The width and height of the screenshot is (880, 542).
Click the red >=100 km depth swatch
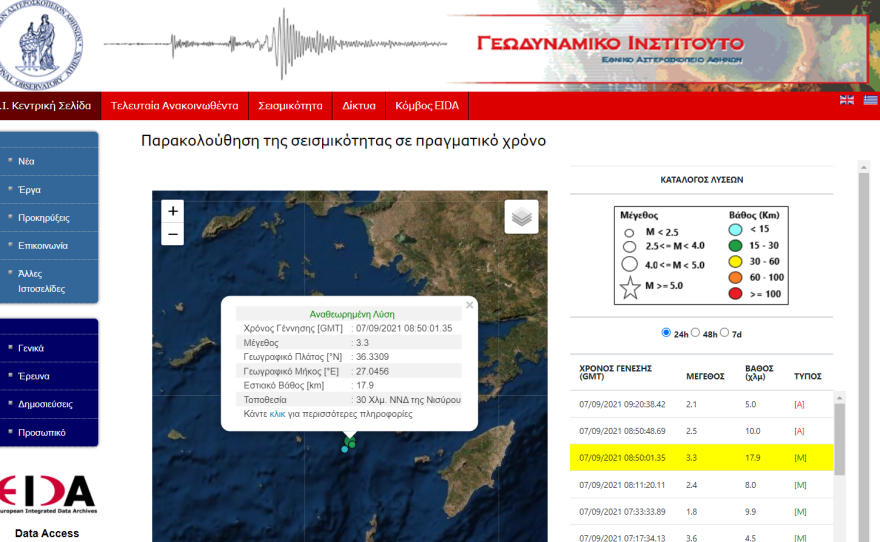pyautogui.click(x=735, y=294)
